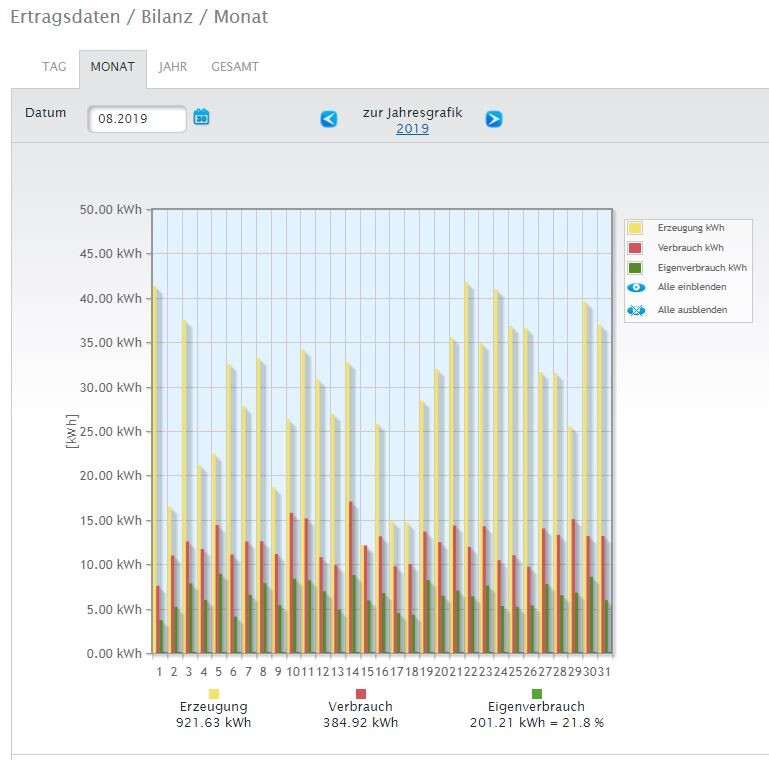Open the 2019 yearly graph link
The image size is (769, 760).
[x=412, y=129]
